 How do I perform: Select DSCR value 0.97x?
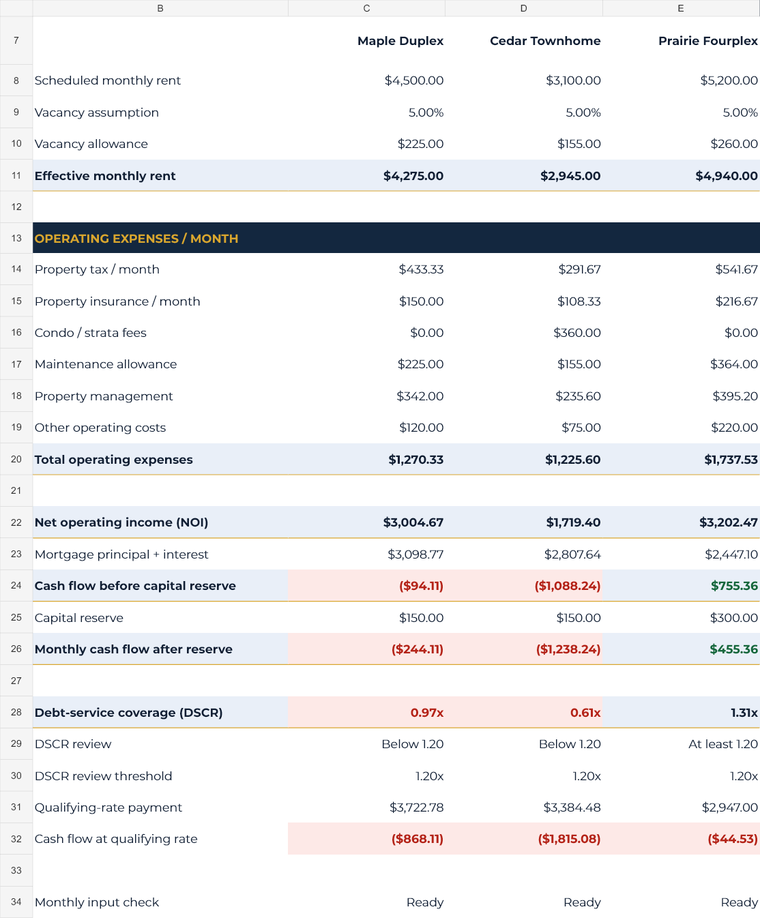click(367, 713)
